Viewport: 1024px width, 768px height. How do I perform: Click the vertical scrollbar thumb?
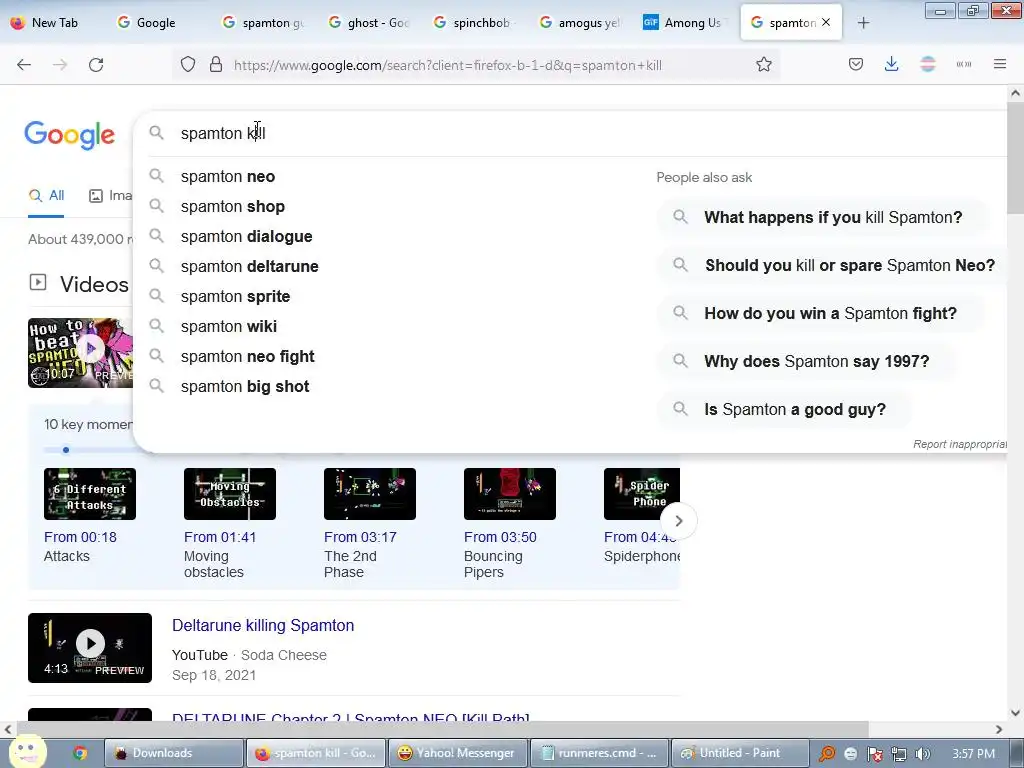pos(1015,157)
